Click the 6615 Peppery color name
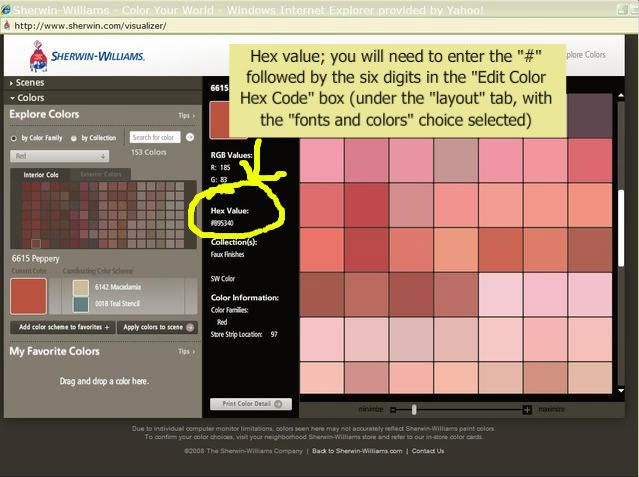Image resolution: width=639 pixels, height=477 pixels. click(x=35, y=258)
